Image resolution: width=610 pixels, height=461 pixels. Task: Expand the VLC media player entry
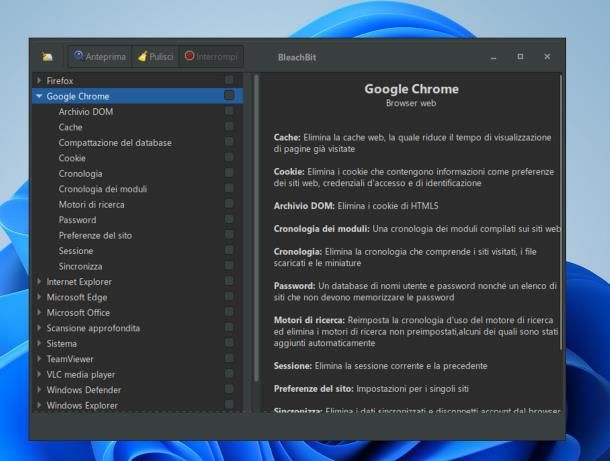pyautogui.click(x=39, y=374)
